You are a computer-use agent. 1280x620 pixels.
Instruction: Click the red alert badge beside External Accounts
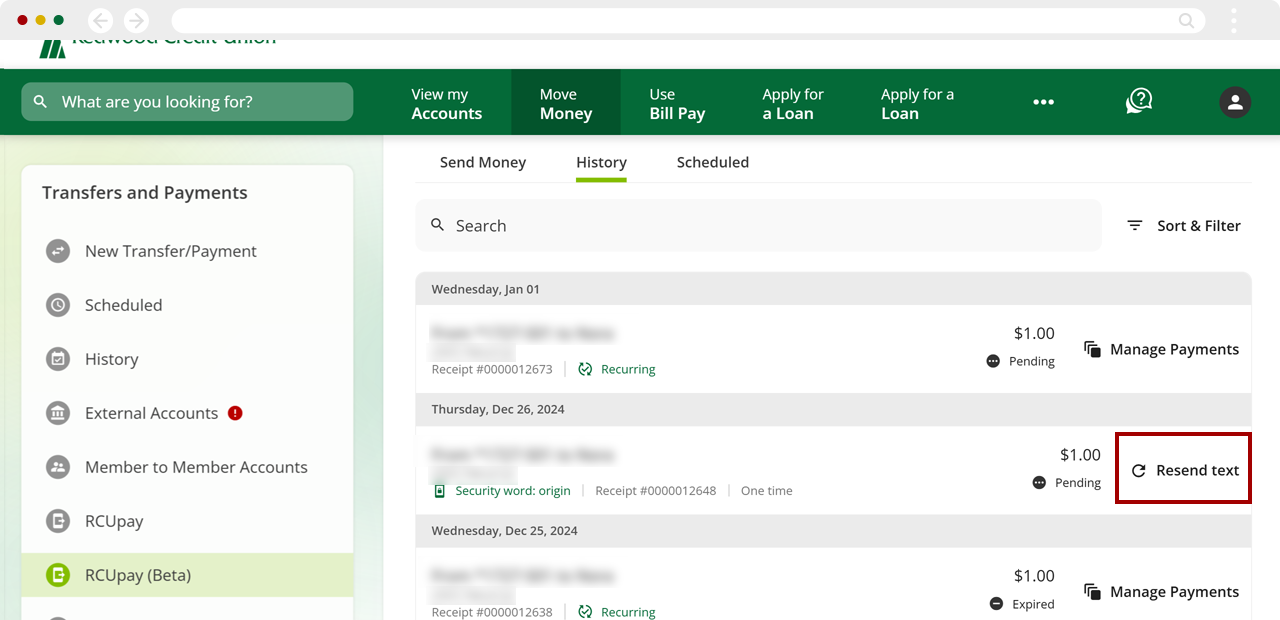235,412
